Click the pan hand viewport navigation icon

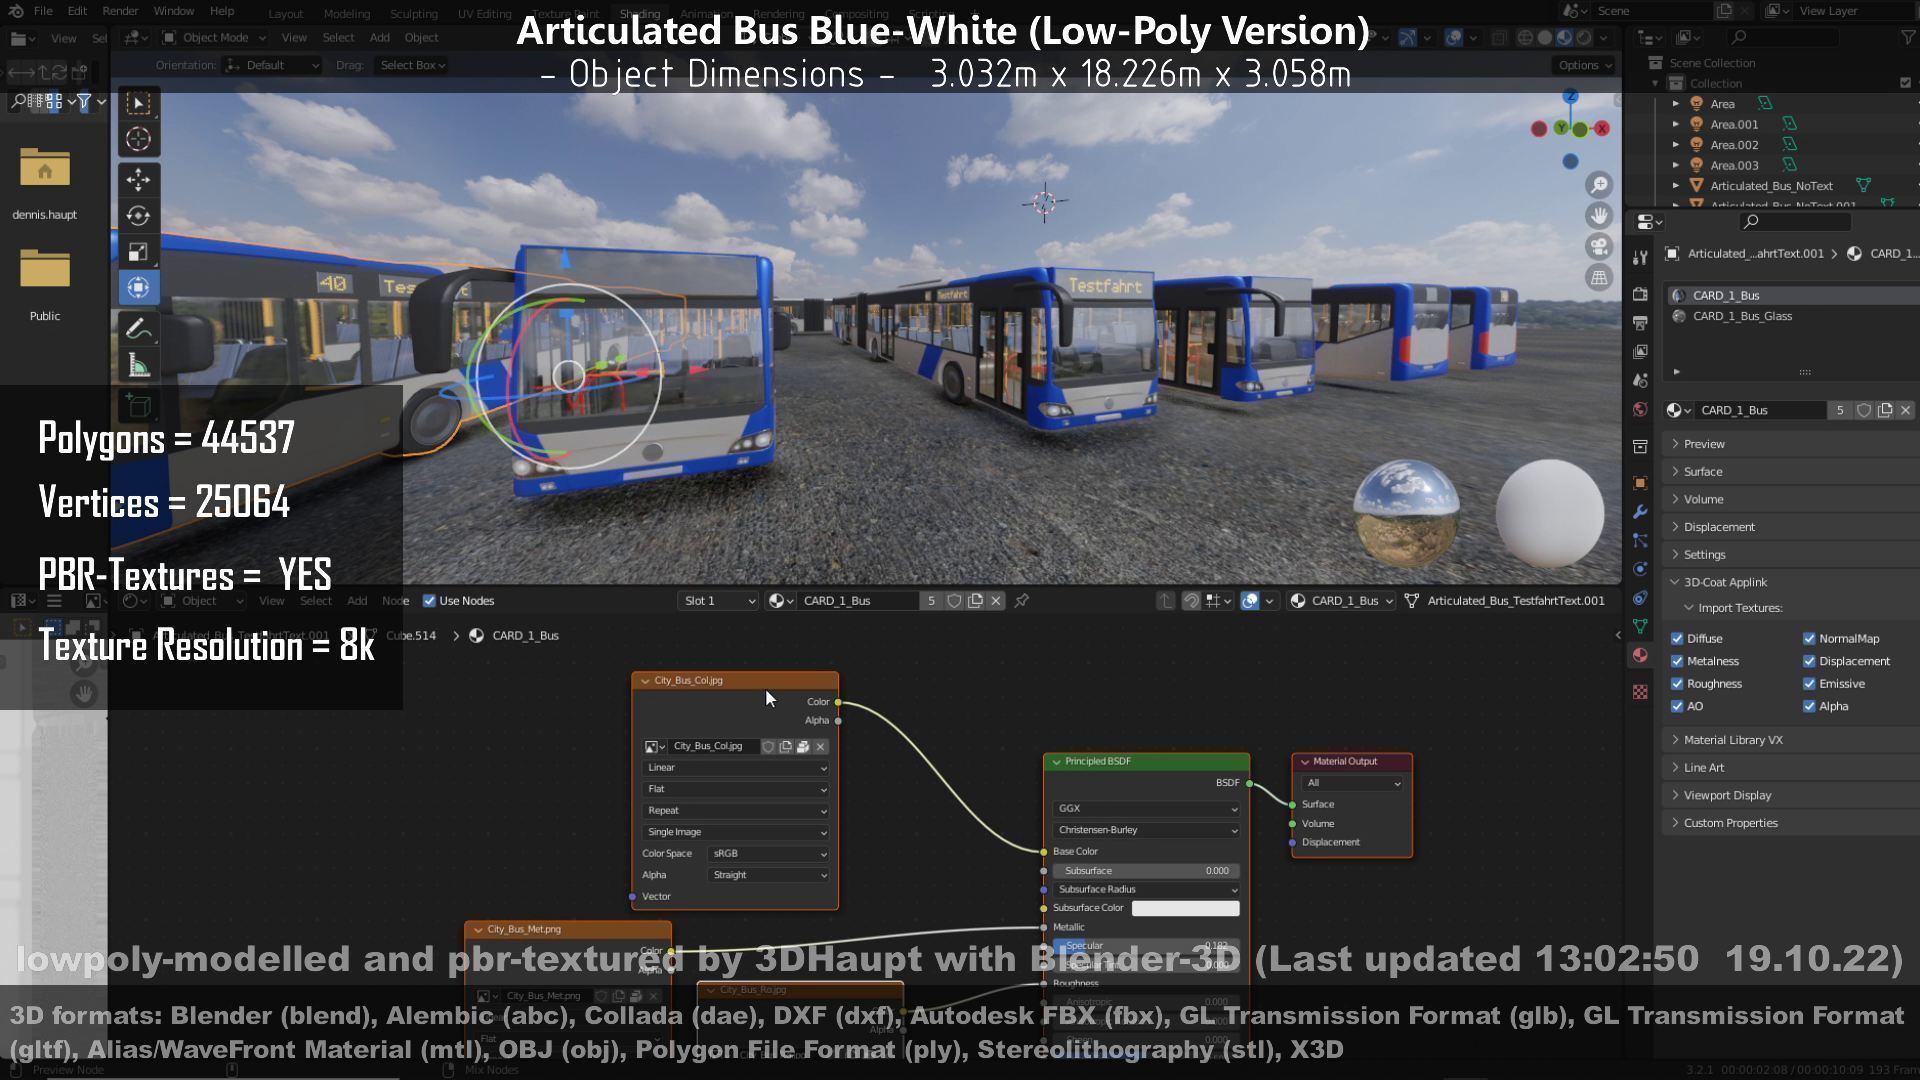point(1599,216)
